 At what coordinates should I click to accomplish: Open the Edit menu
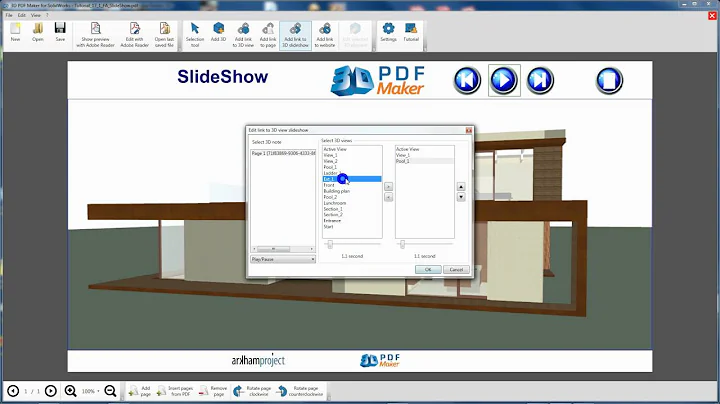22,15
